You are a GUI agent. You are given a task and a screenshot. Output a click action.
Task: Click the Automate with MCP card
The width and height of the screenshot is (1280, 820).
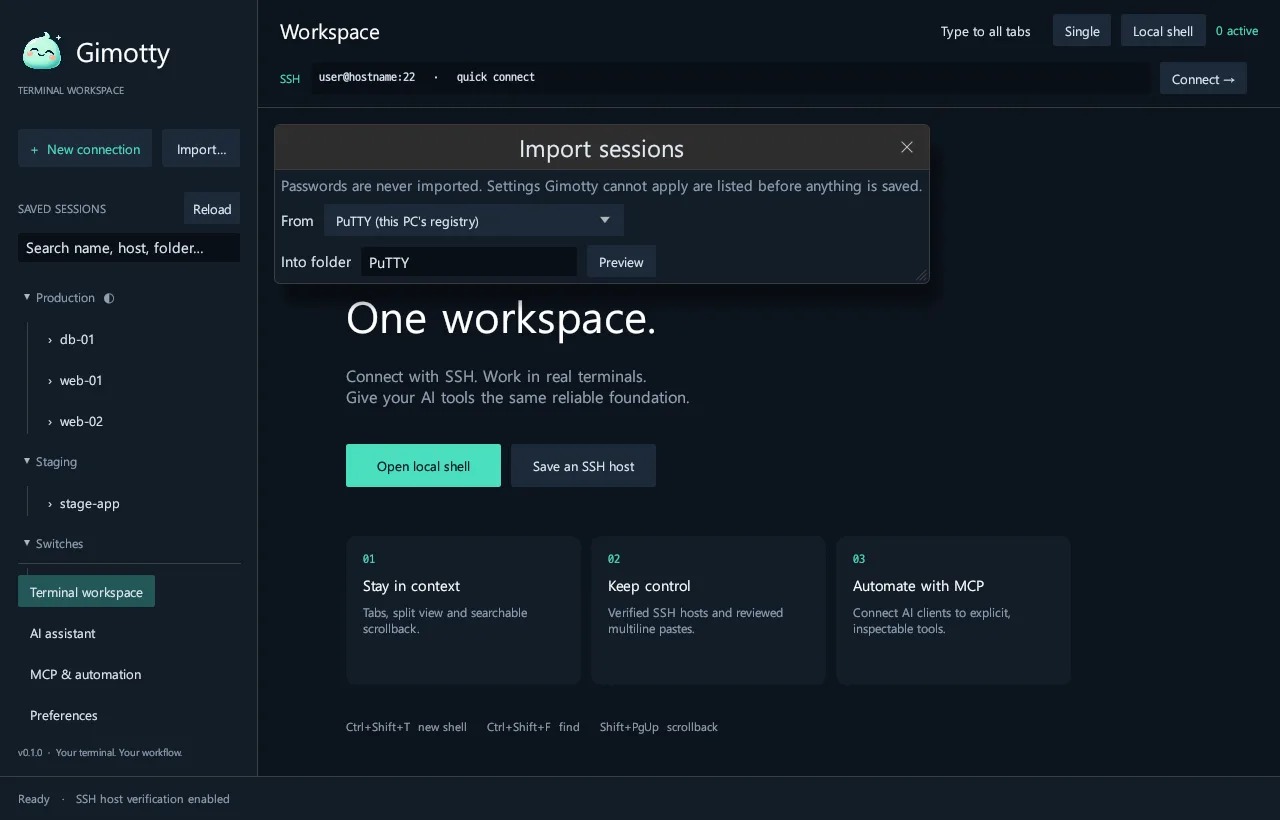pos(953,610)
